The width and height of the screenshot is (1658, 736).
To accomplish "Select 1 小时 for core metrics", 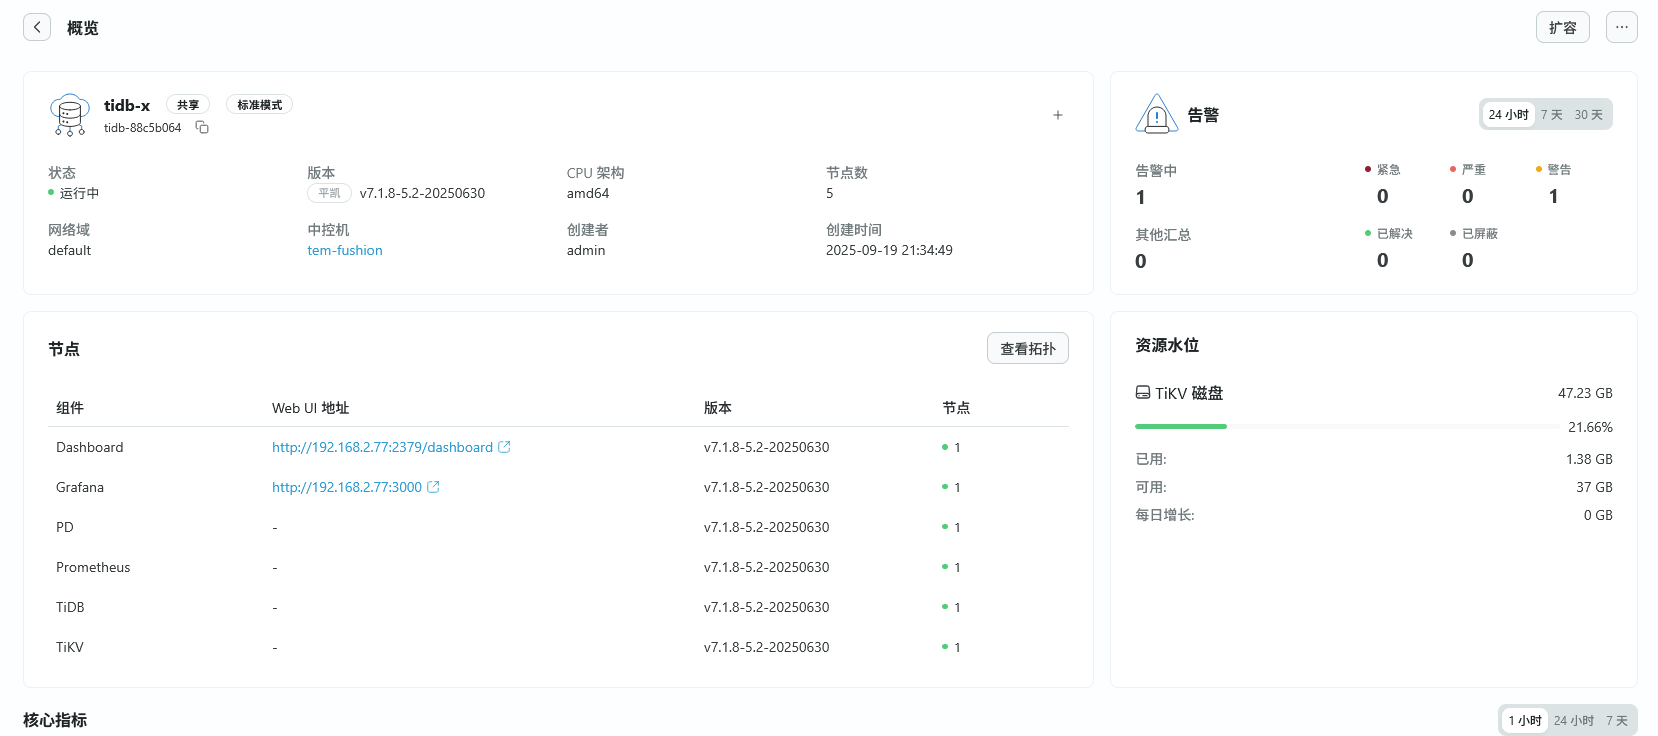I will click(1525, 720).
